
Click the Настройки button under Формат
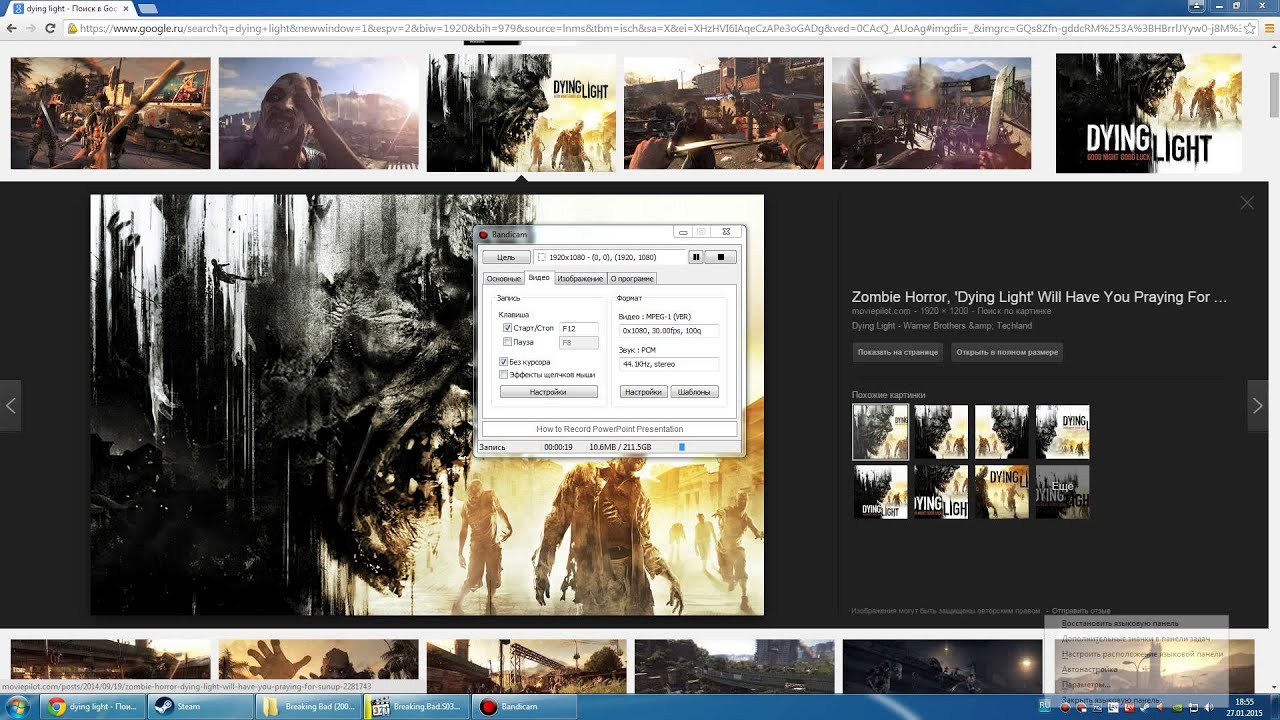coord(643,392)
